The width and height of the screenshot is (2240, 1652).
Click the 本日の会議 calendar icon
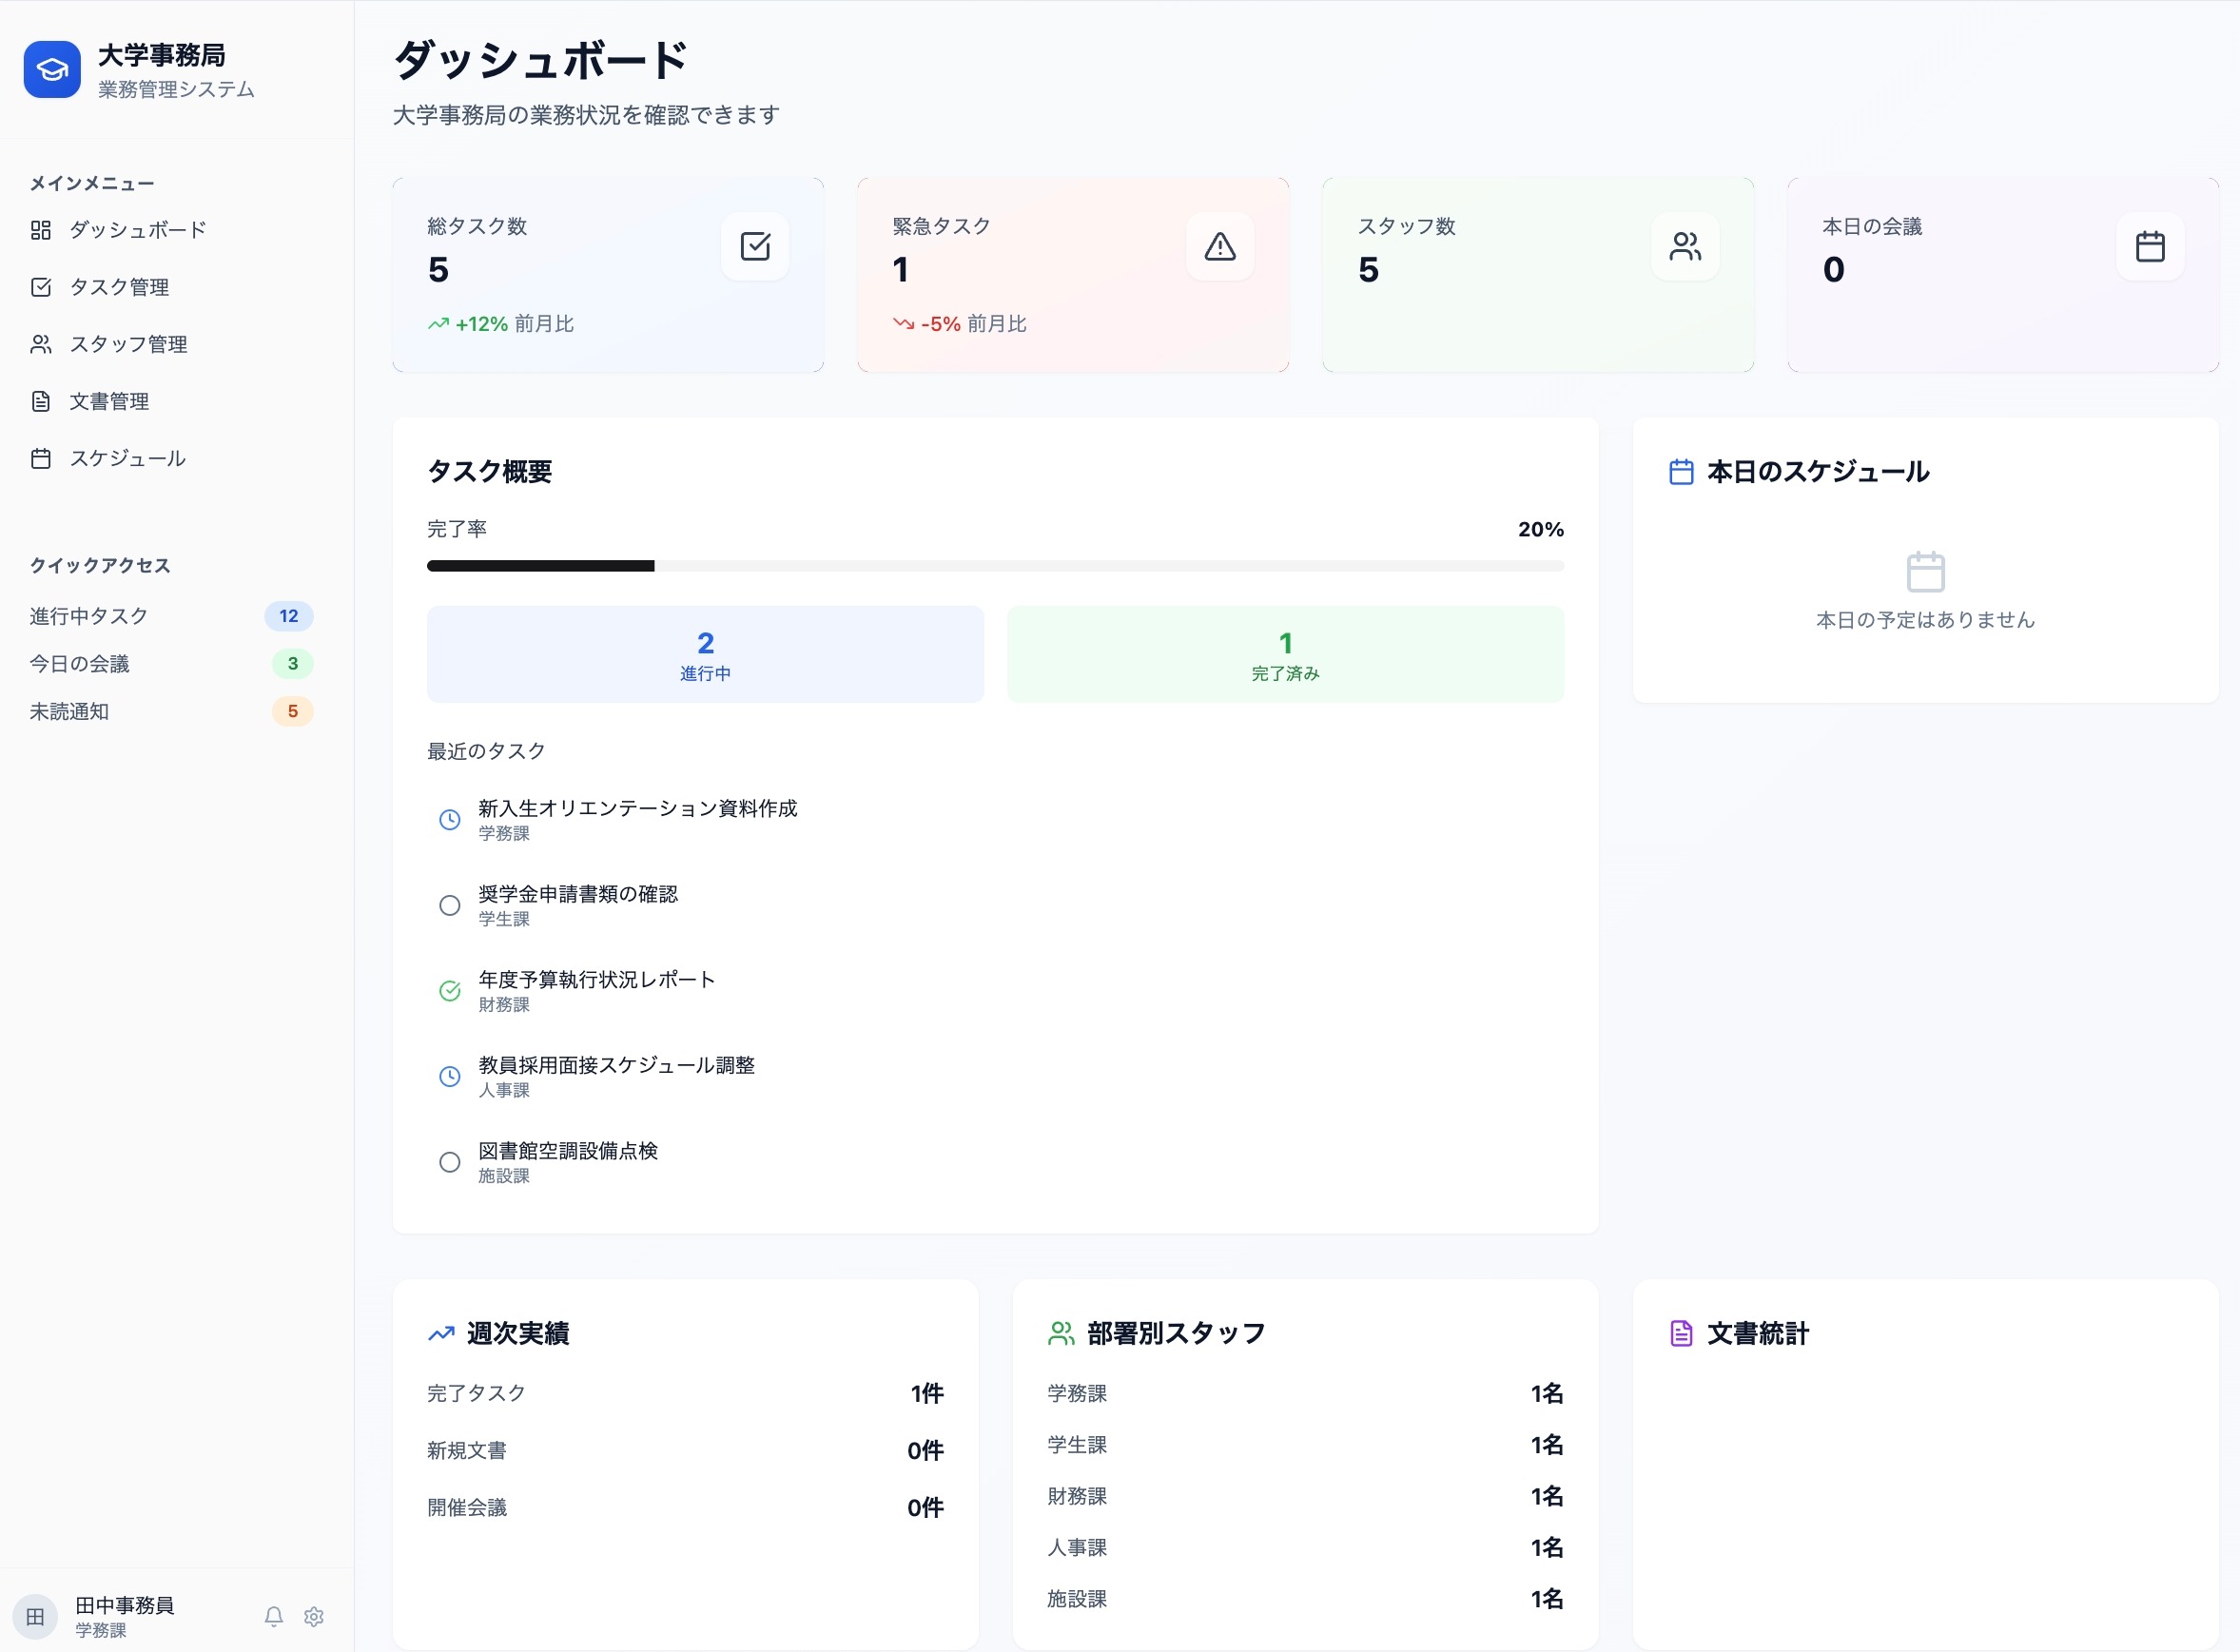(2150, 246)
